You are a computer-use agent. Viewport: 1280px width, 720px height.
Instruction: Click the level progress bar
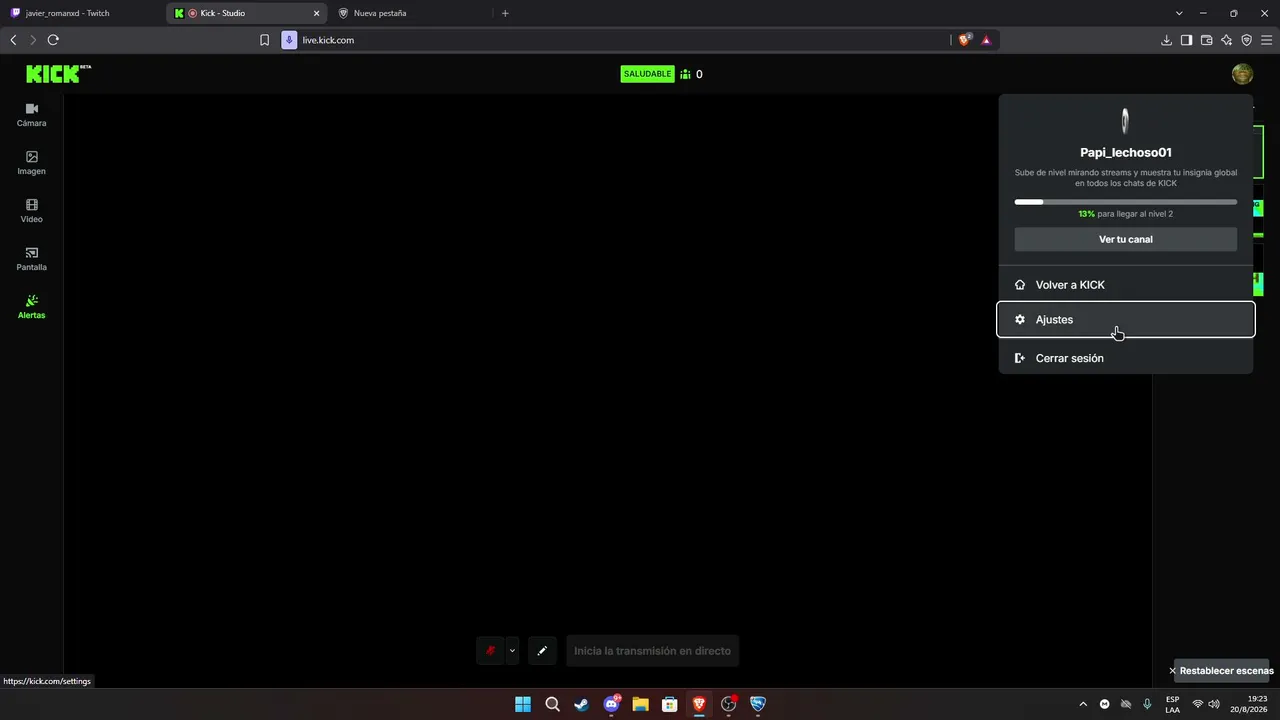coord(1126,202)
